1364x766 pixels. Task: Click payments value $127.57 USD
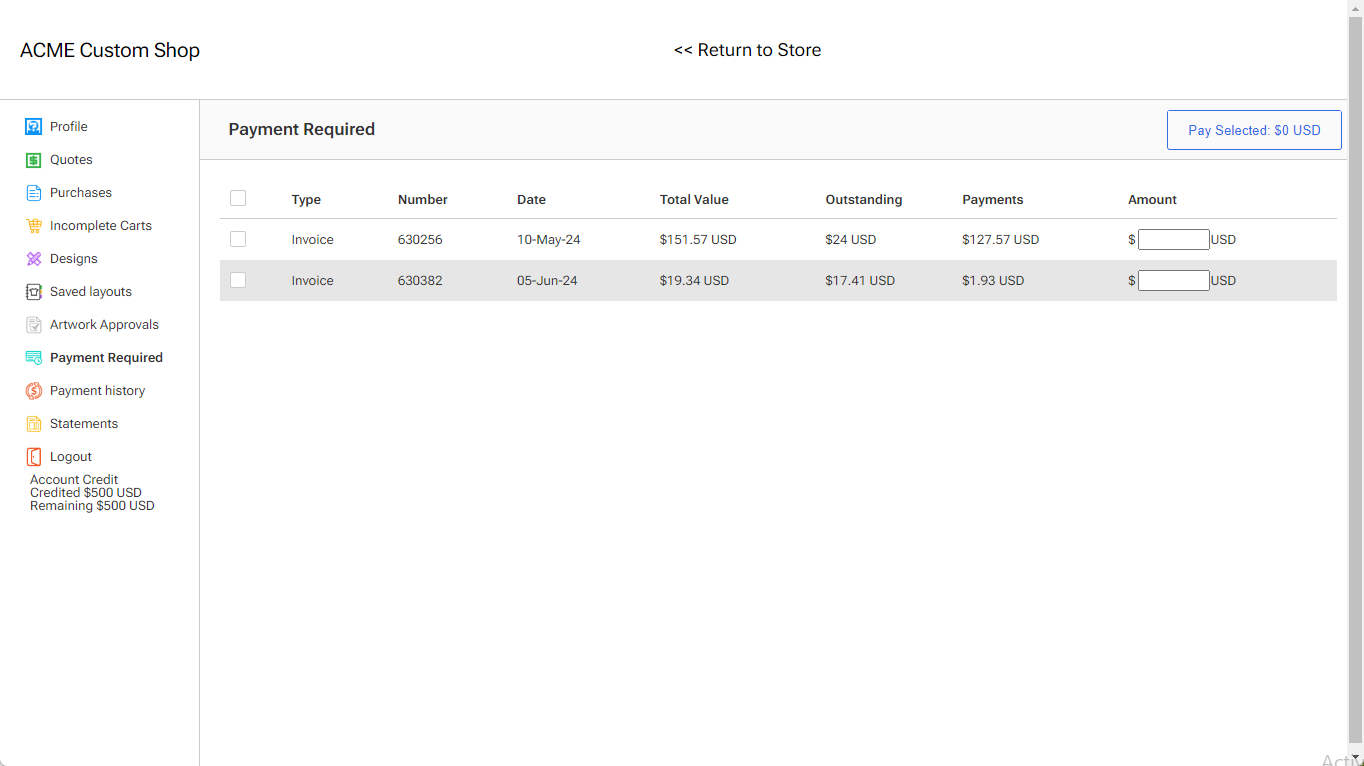point(1001,240)
